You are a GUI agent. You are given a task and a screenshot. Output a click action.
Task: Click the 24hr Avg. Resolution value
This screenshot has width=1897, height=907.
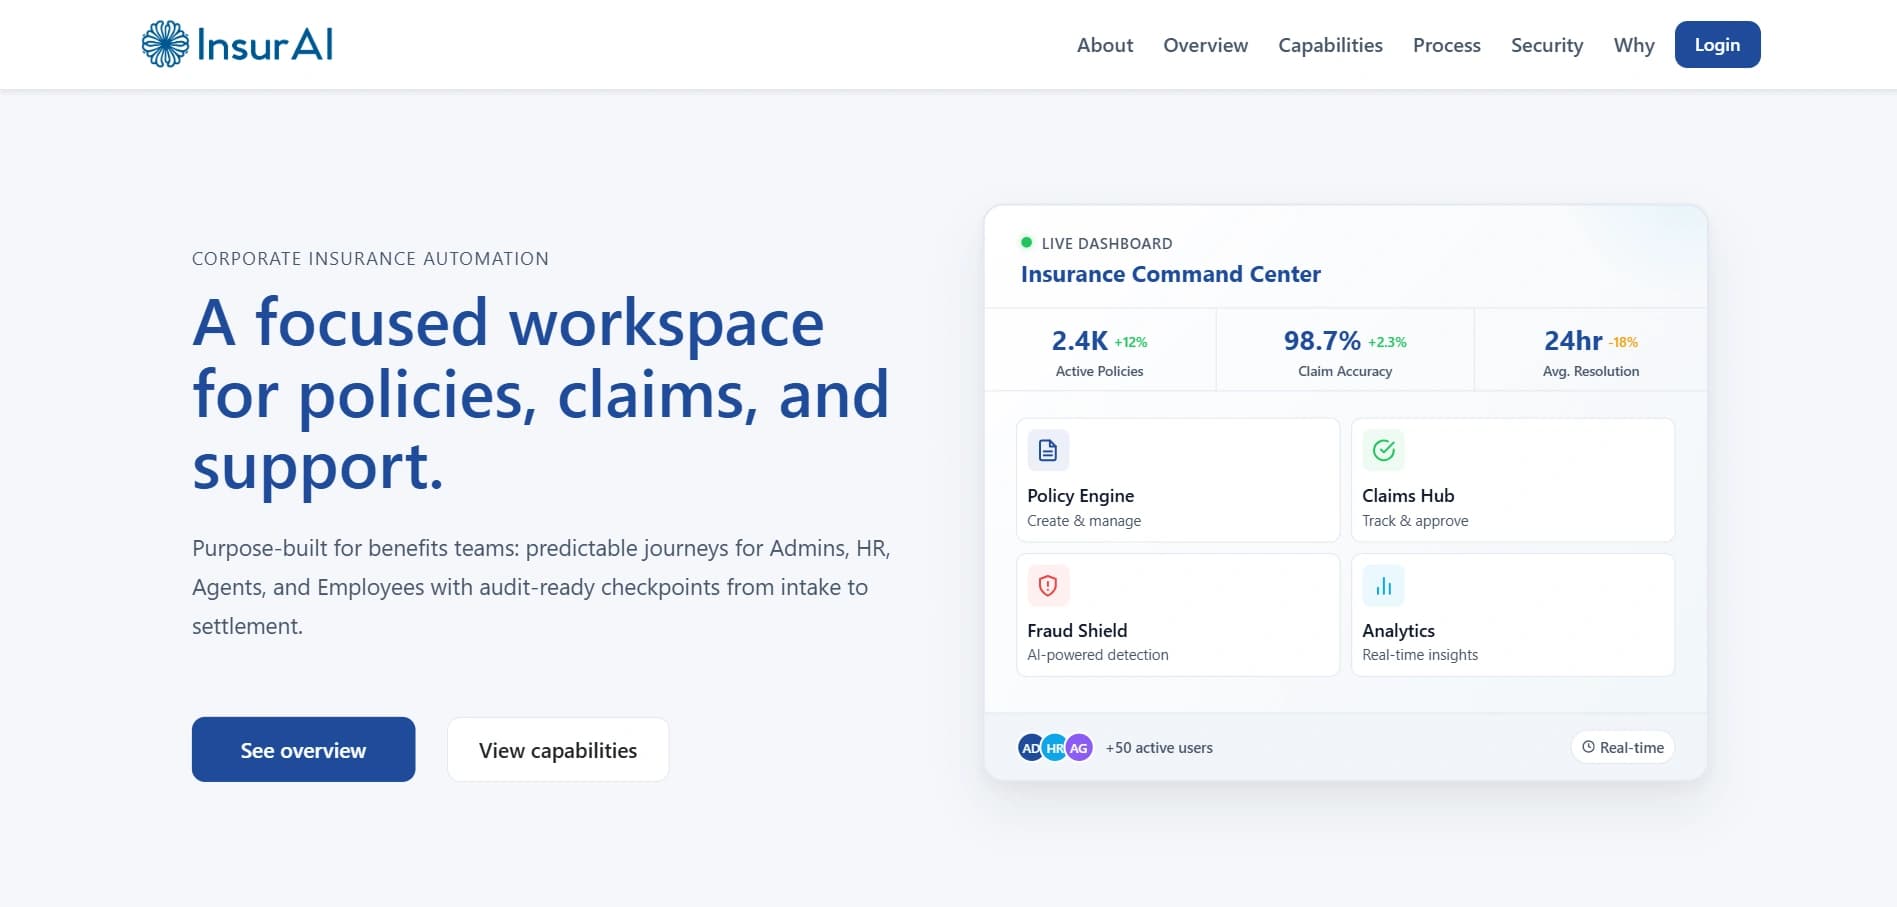1573,341
